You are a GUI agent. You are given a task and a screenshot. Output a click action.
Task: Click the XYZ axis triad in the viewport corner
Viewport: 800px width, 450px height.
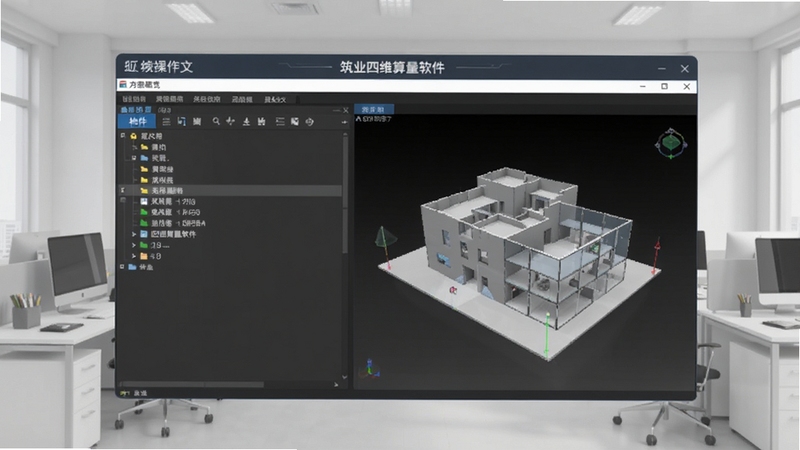tap(371, 368)
